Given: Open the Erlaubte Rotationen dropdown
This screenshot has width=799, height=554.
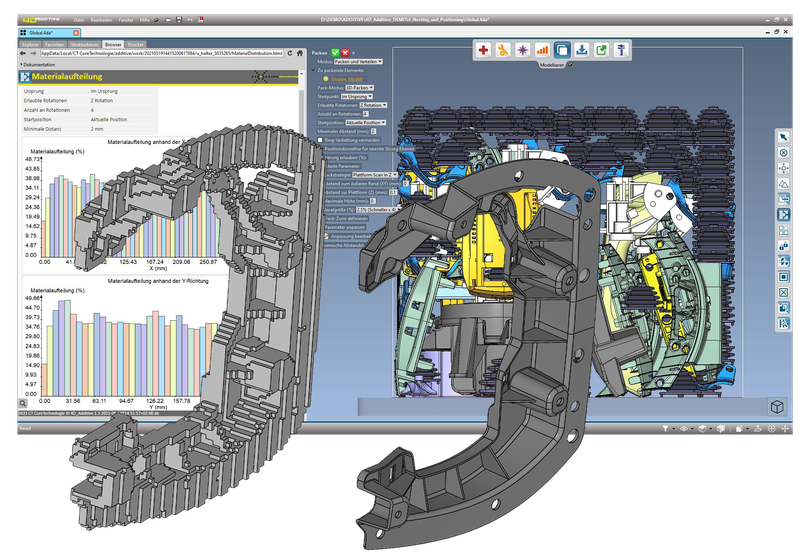Looking at the screenshot, I should [x=372, y=104].
